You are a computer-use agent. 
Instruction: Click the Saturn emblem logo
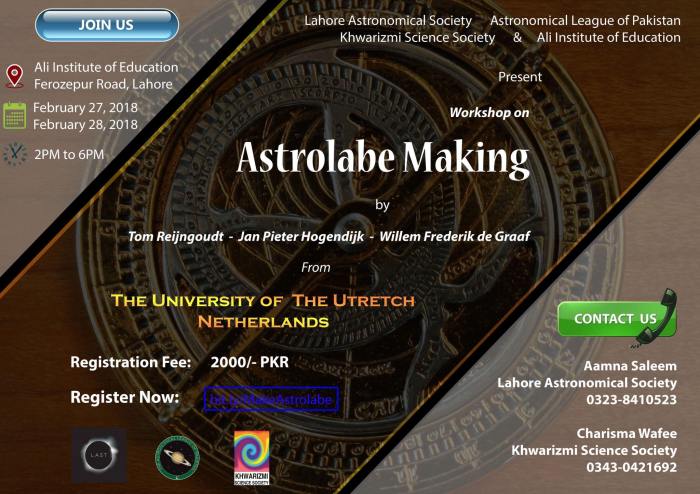(x=176, y=456)
